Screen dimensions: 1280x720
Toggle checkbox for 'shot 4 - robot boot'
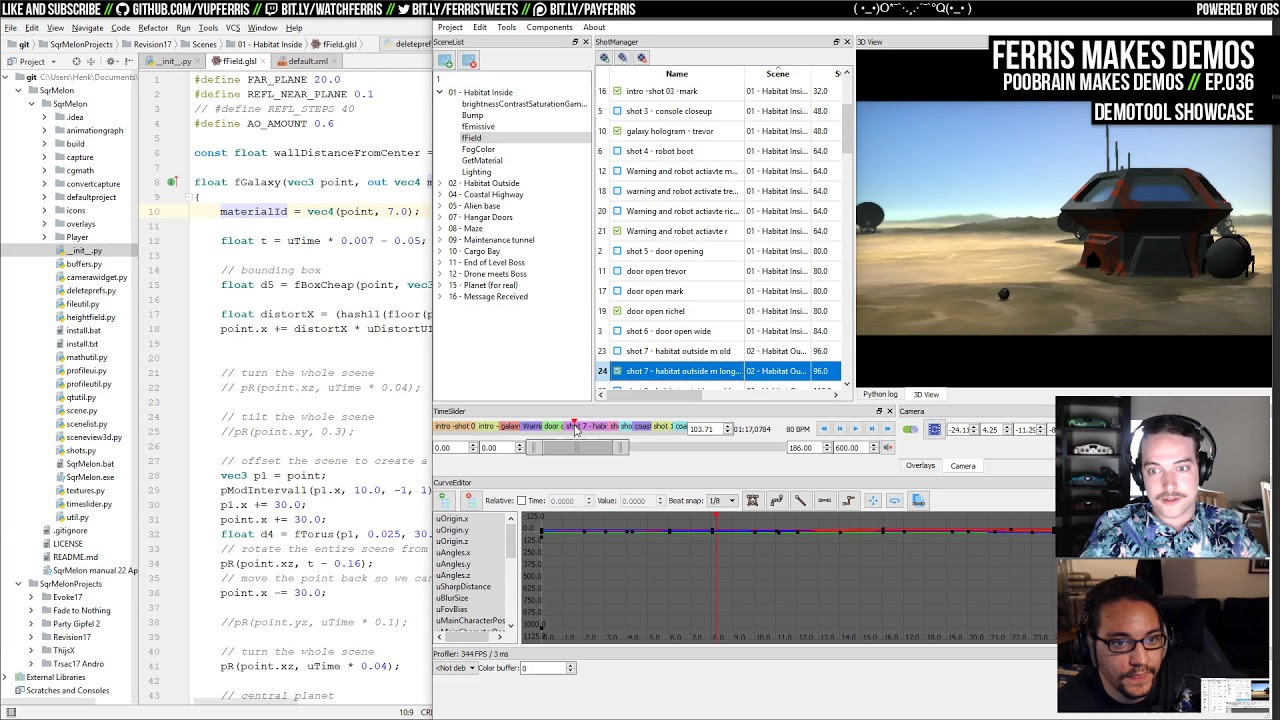pyautogui.click(x=617, y=151)
